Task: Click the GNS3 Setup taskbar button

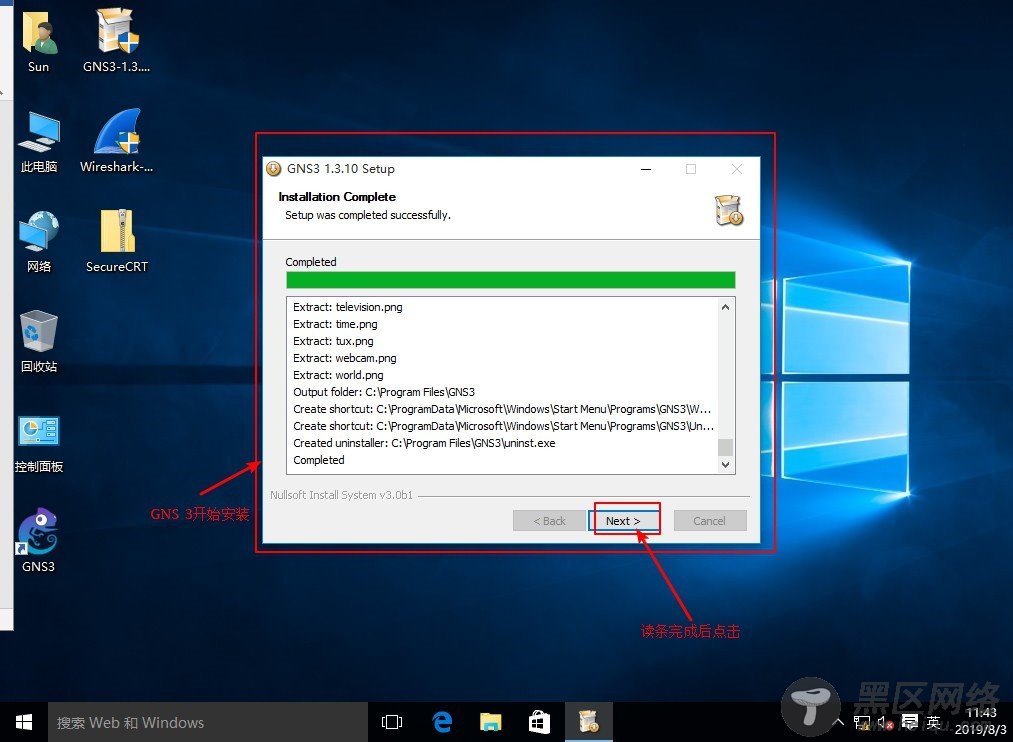Action: (x=589, y=722)
